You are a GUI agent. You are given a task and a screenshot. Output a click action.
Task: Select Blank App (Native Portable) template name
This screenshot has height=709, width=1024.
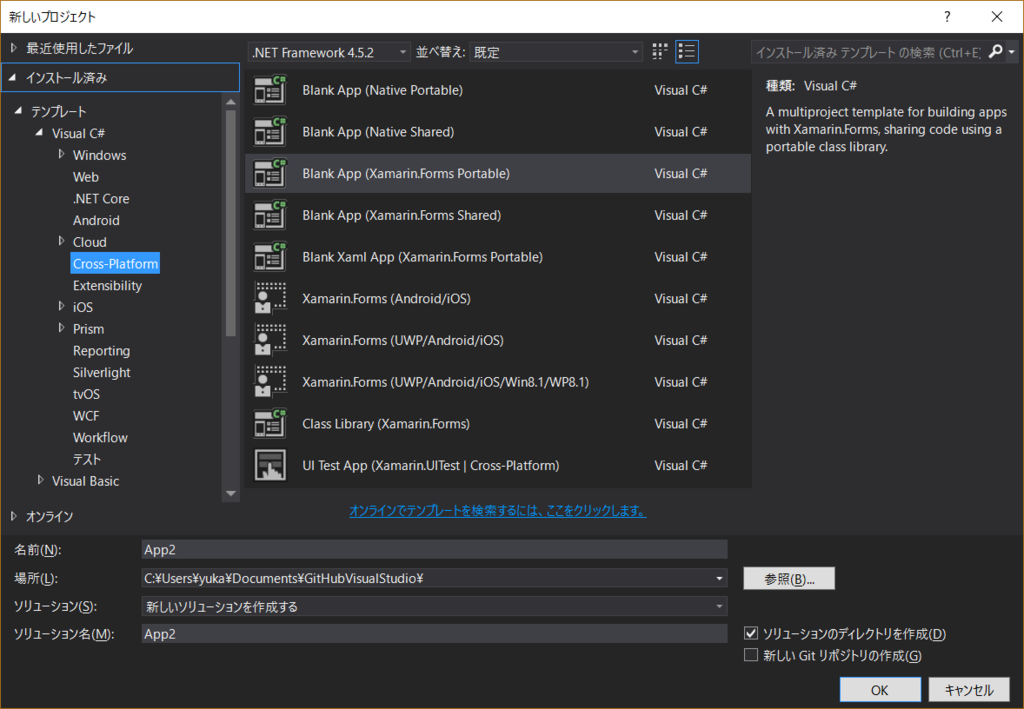[x=382, y=90]
